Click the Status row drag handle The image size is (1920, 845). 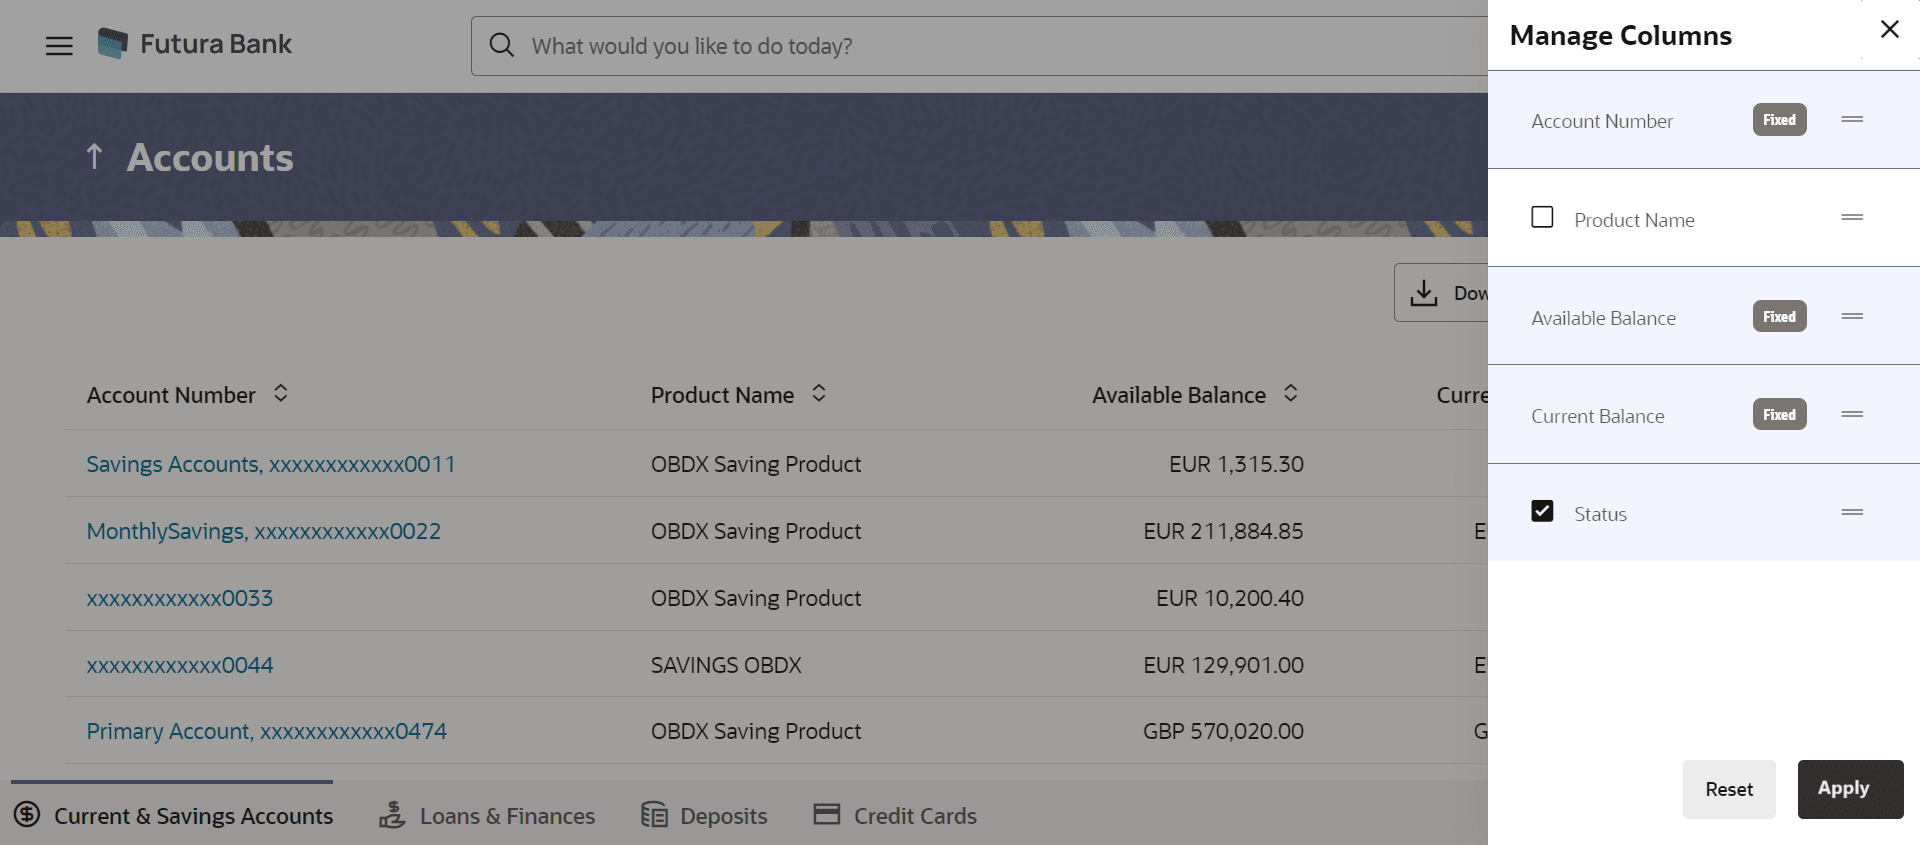pos(1852,512)
